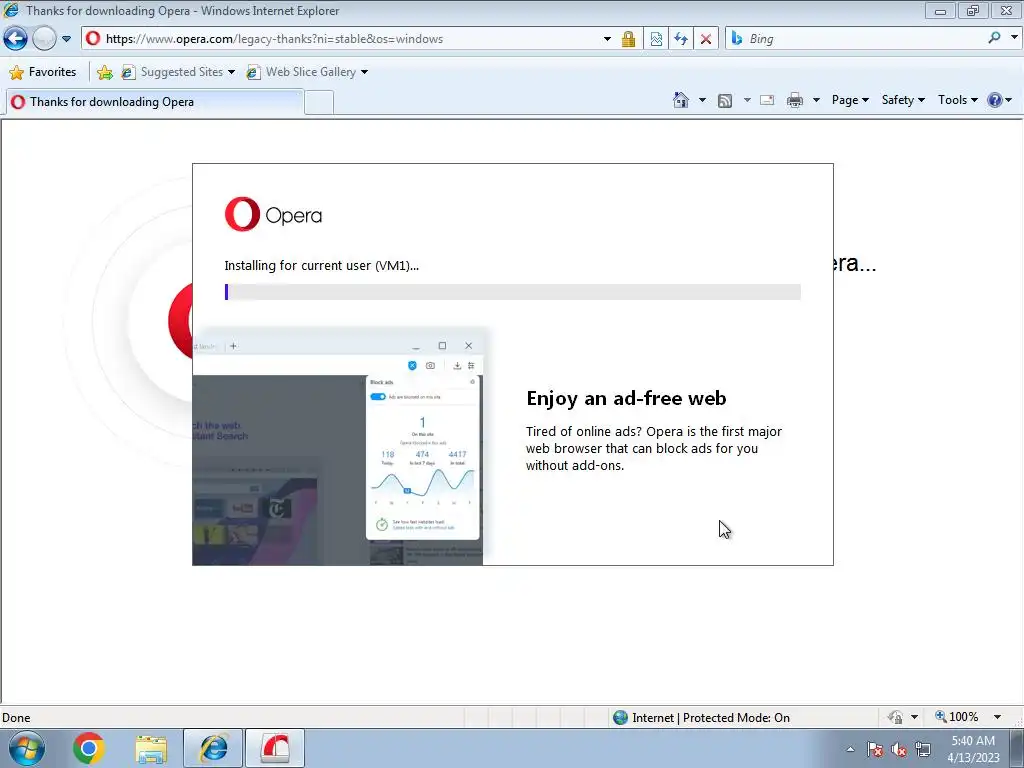Click the red stop loading icon
Viewport: 1024px width, 768px height.
(706, 39)
